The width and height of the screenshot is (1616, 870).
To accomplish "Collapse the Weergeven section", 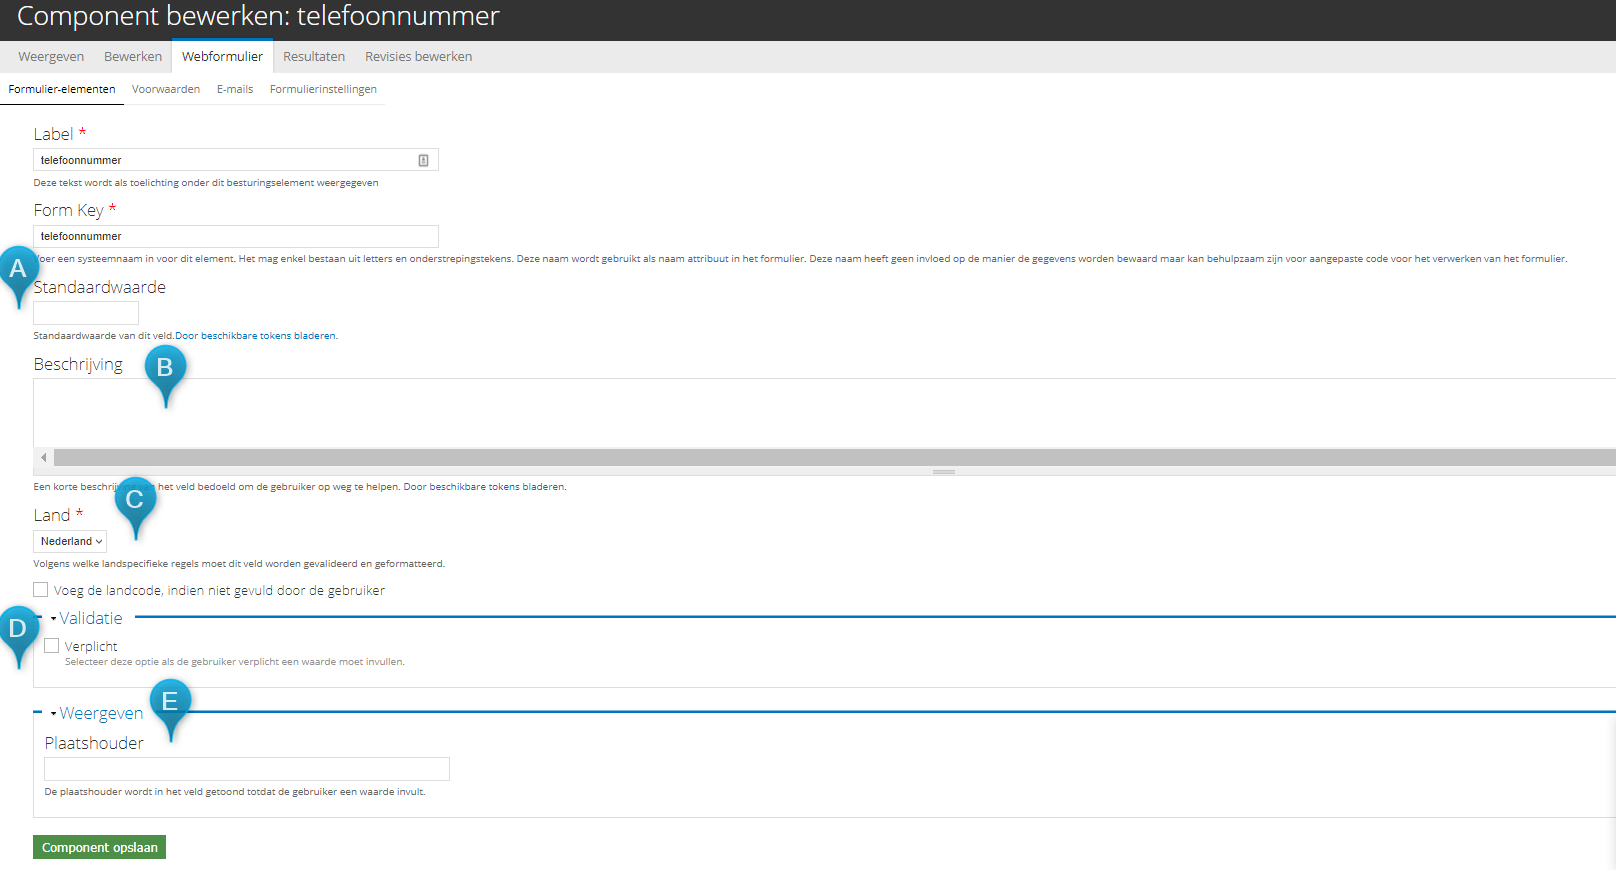I will [x=100, y=713].
